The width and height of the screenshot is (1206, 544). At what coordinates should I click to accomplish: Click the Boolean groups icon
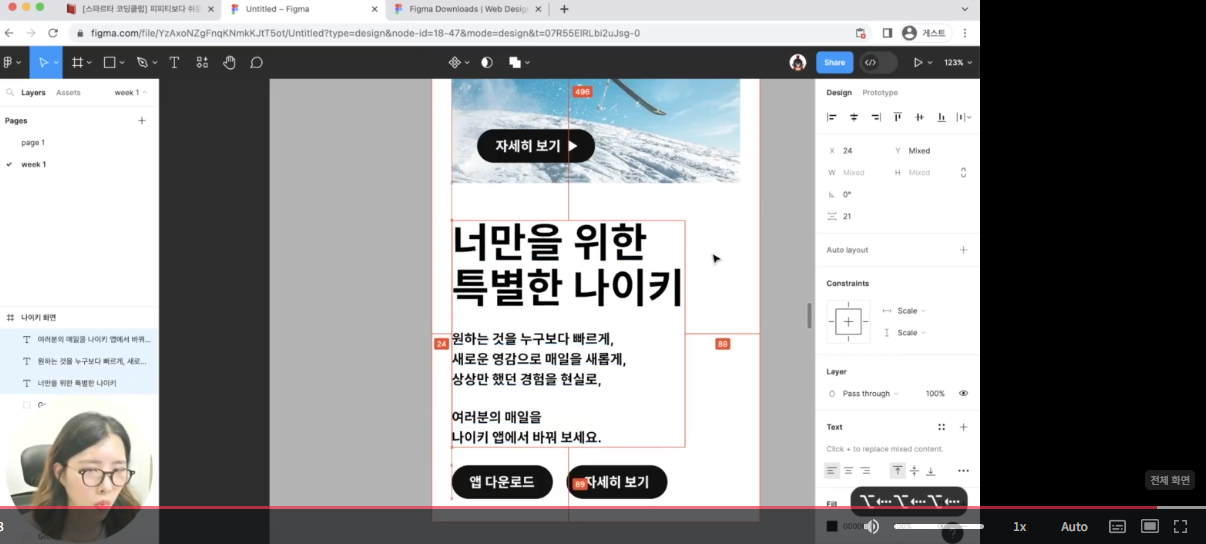[x=515, y=62]
